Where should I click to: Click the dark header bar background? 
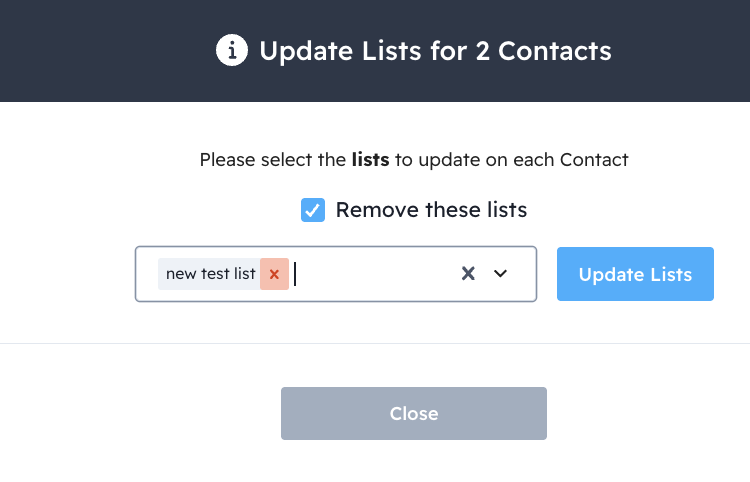coord(100,50)
